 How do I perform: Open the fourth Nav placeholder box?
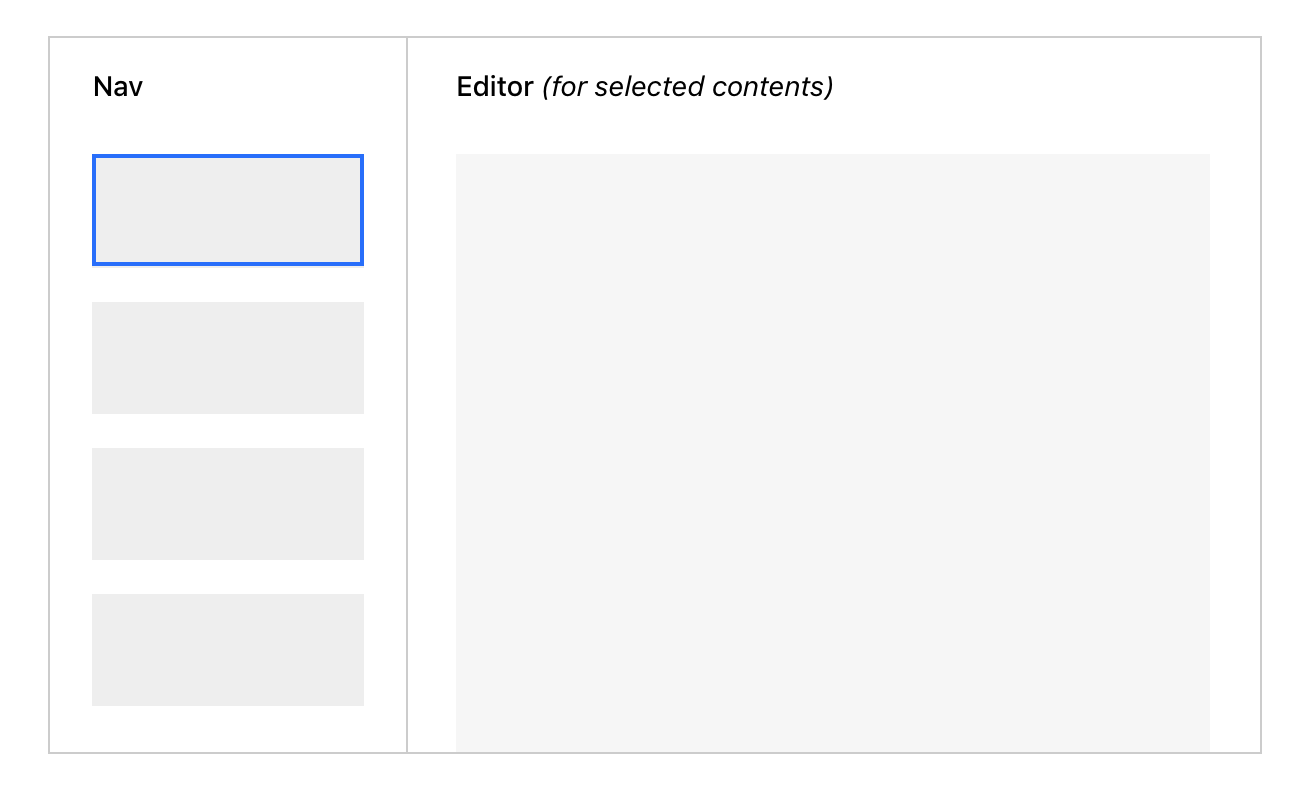coord(228,649)
